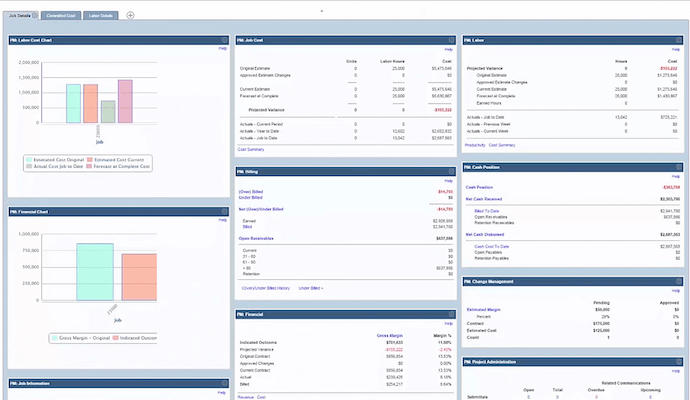The image size is (690, 400).
Task: Open the PM Financial Chart panel menu icon
Action: [224, 212]
